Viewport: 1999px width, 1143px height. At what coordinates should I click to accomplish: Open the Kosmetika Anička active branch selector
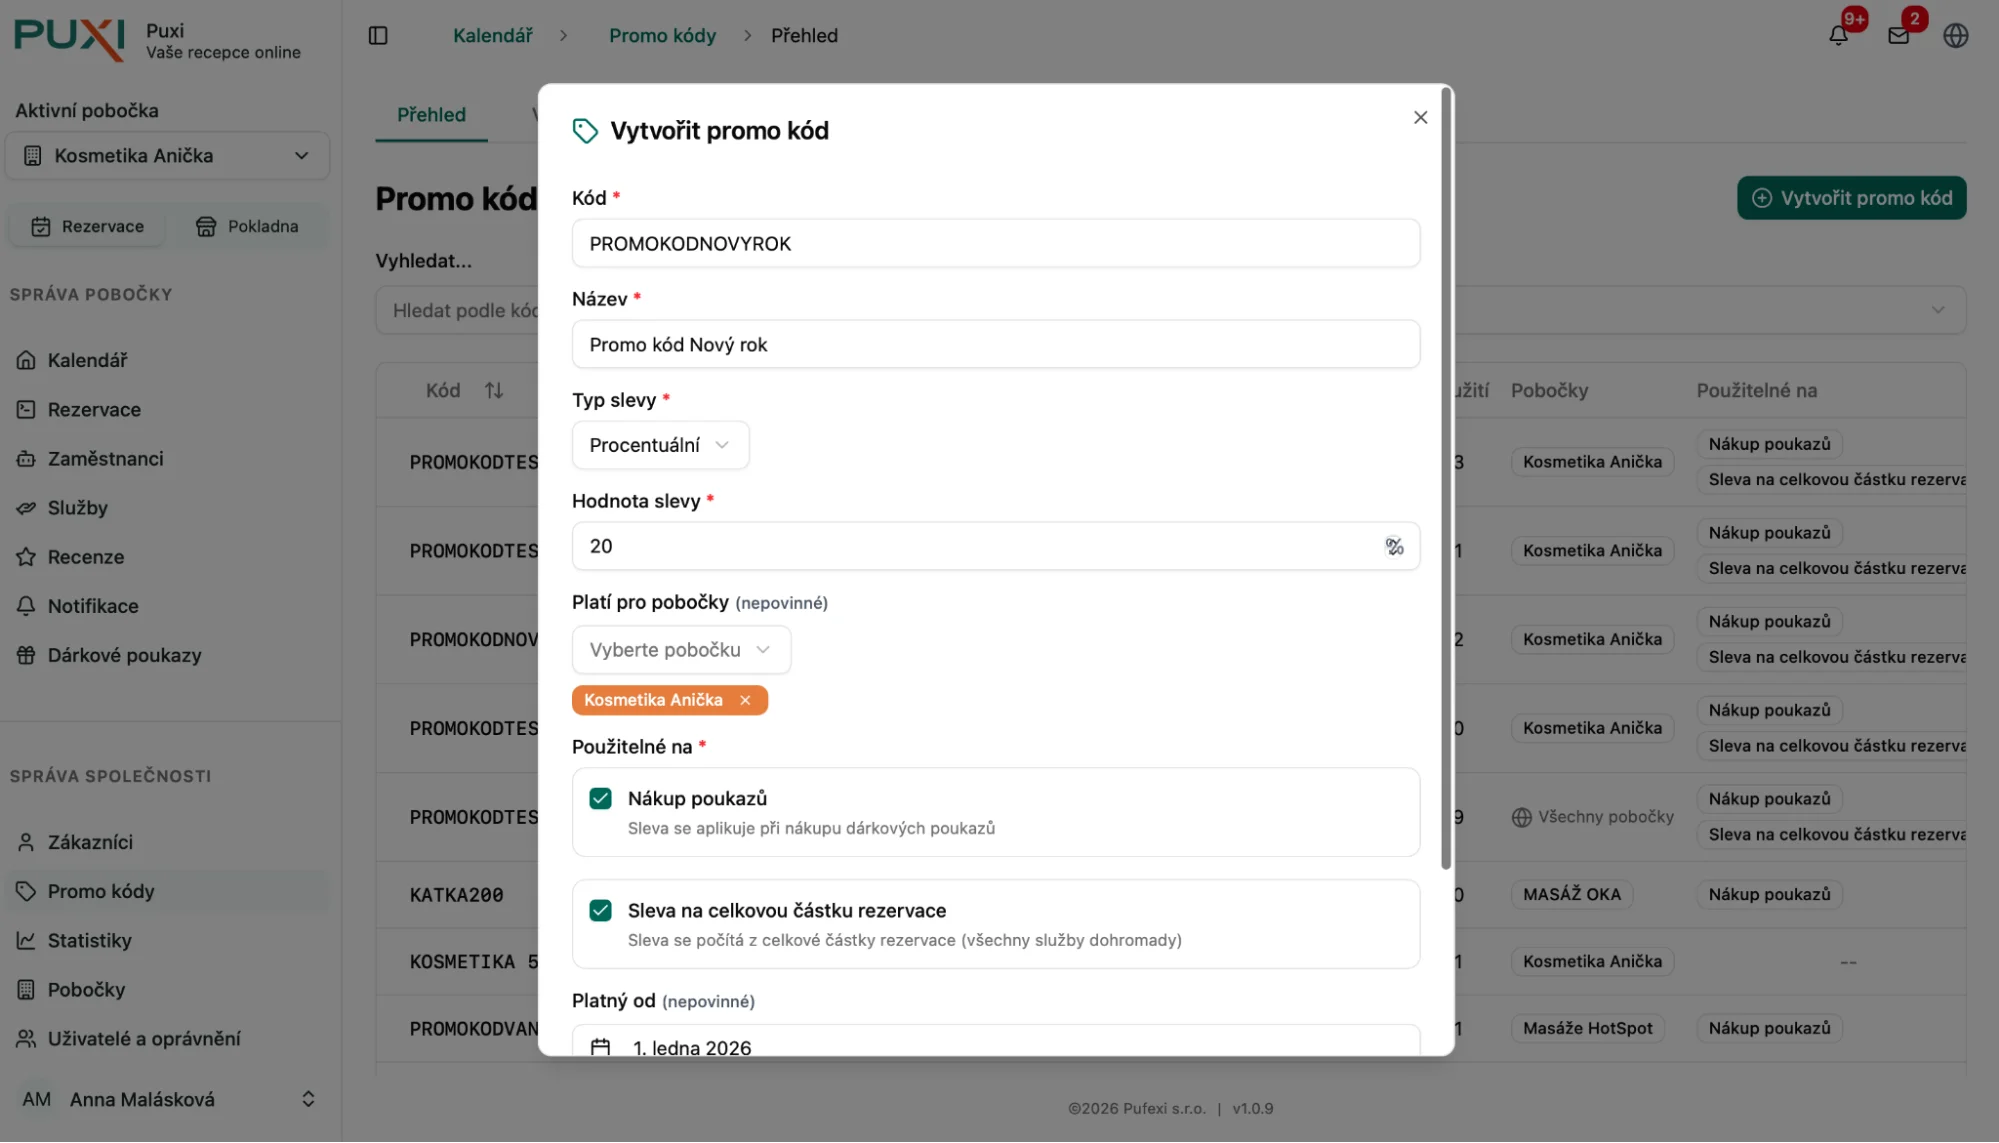[167, 156]
